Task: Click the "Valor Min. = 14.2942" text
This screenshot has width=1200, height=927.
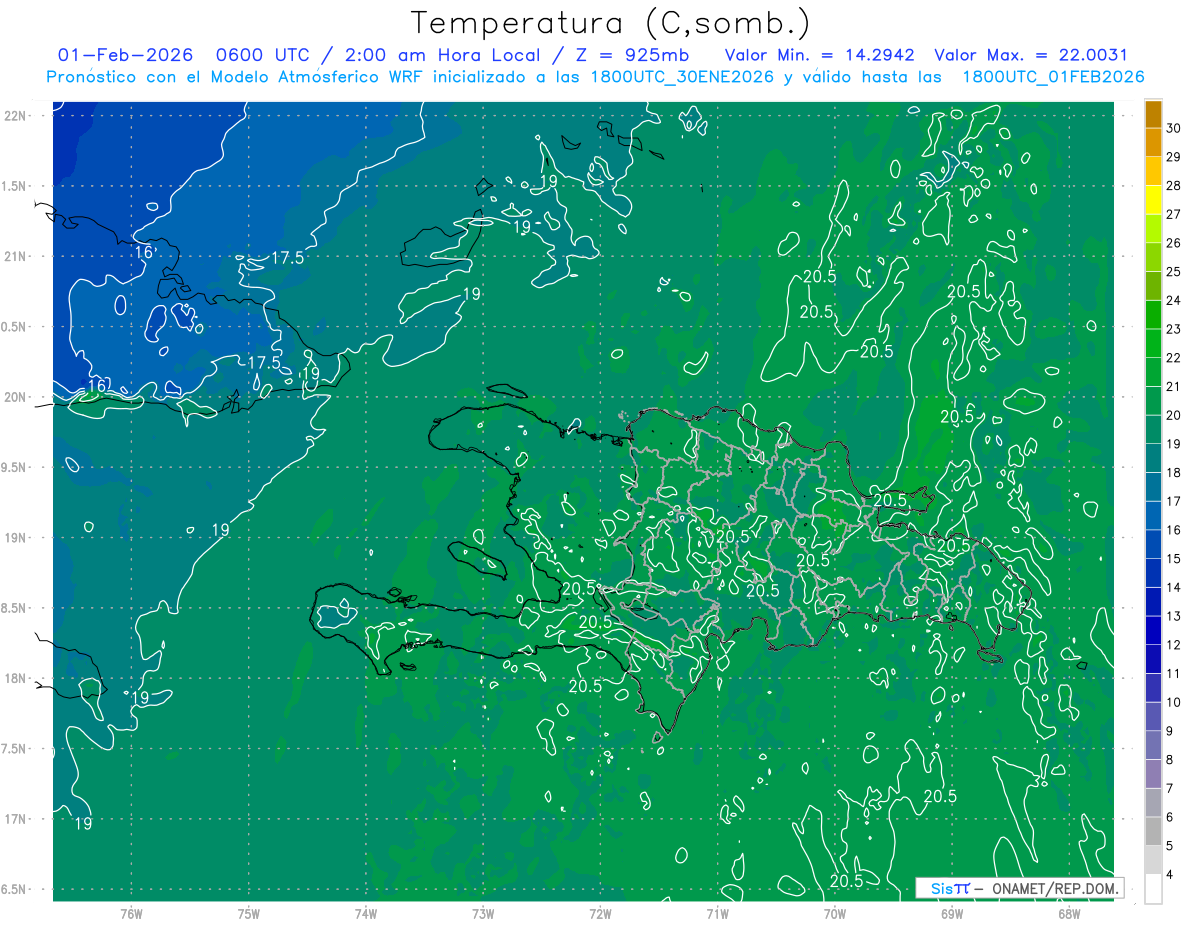Action: coord(819,55)
